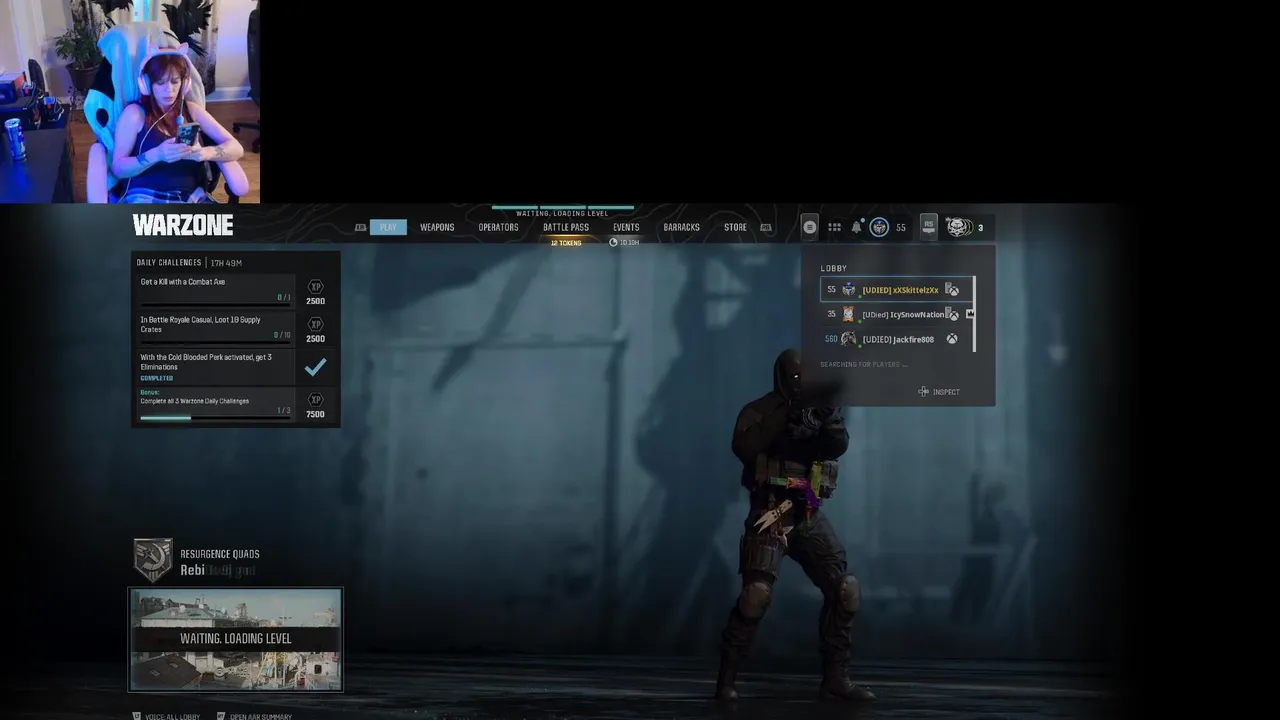Click party leader crown icon by IcySnowNation
Image resolution: width=1280 pixels, height=720 pixels.
point(970,314)
